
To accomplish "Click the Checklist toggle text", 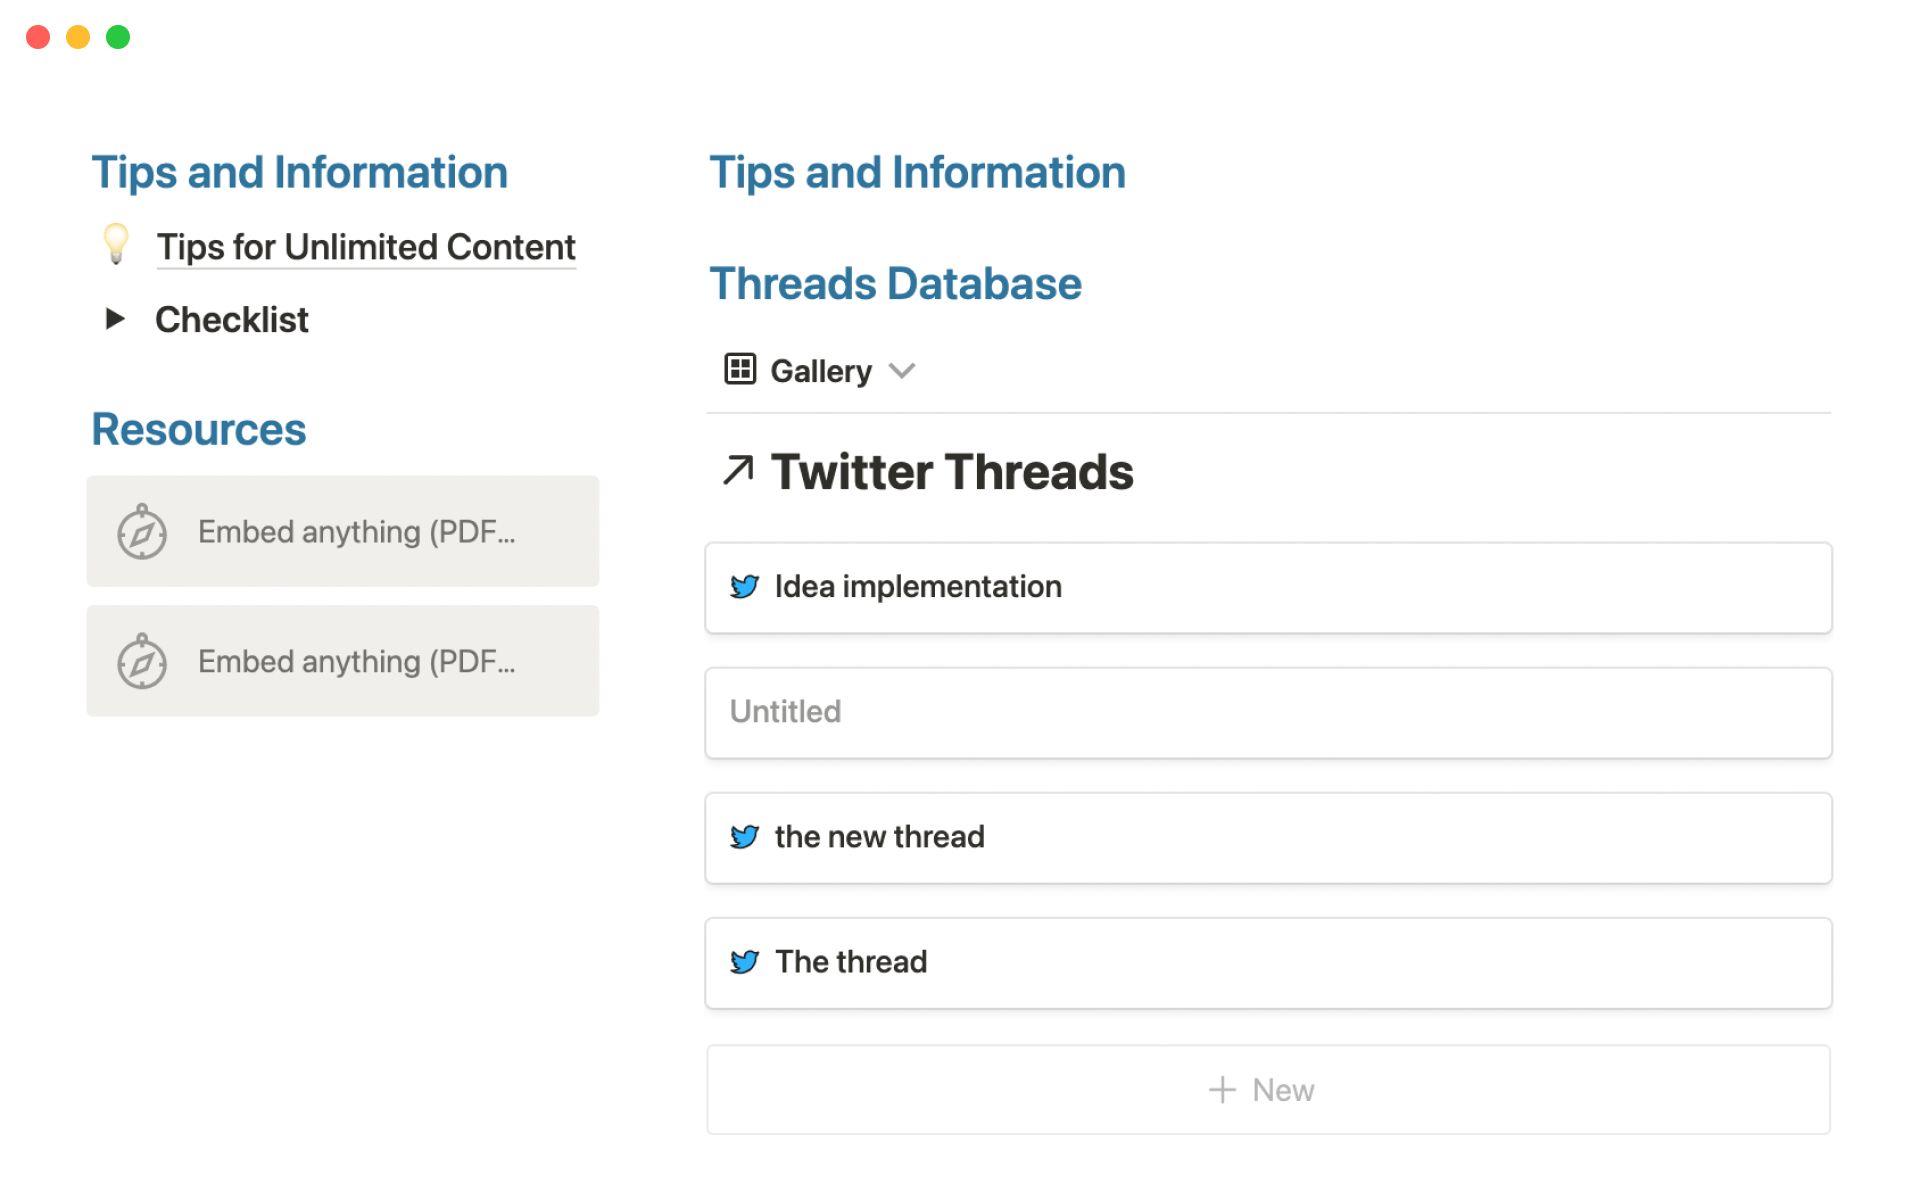I will pyautogui.click(x=232, y=320).
